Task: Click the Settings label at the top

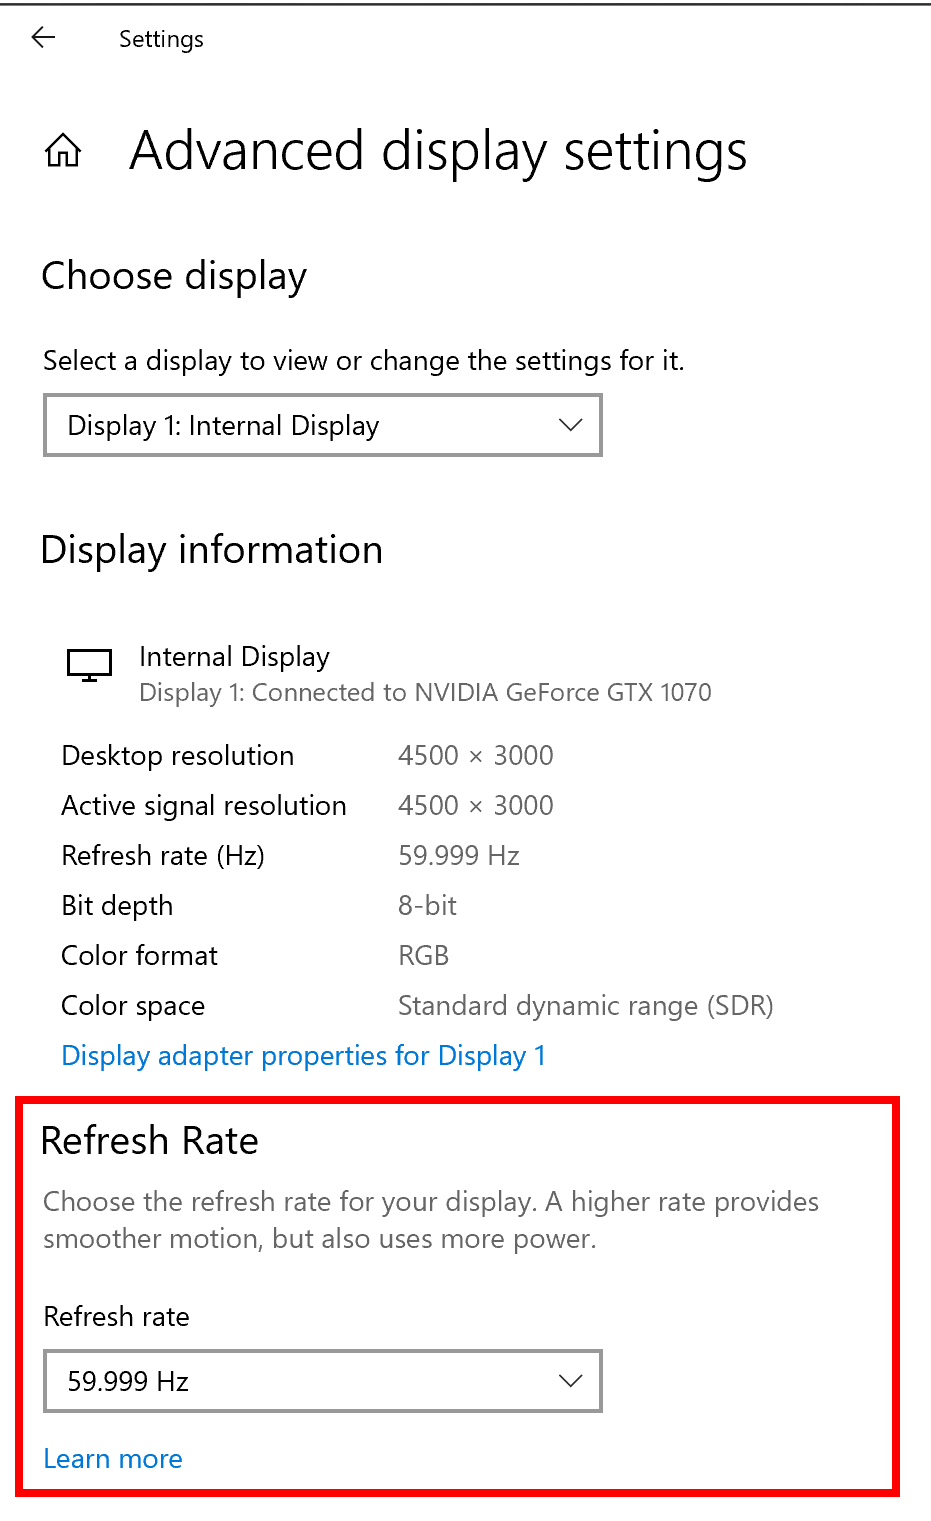Action: [160, 39]
